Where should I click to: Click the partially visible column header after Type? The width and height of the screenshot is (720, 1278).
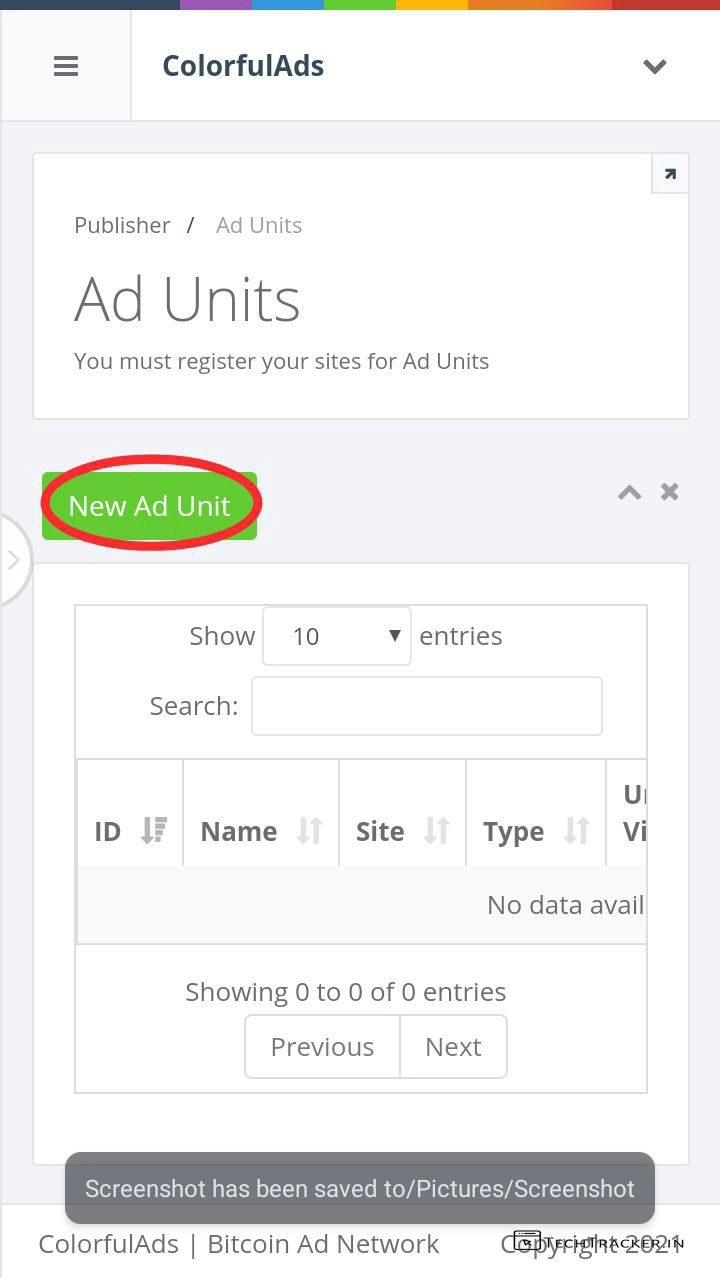tap(632, 812)
